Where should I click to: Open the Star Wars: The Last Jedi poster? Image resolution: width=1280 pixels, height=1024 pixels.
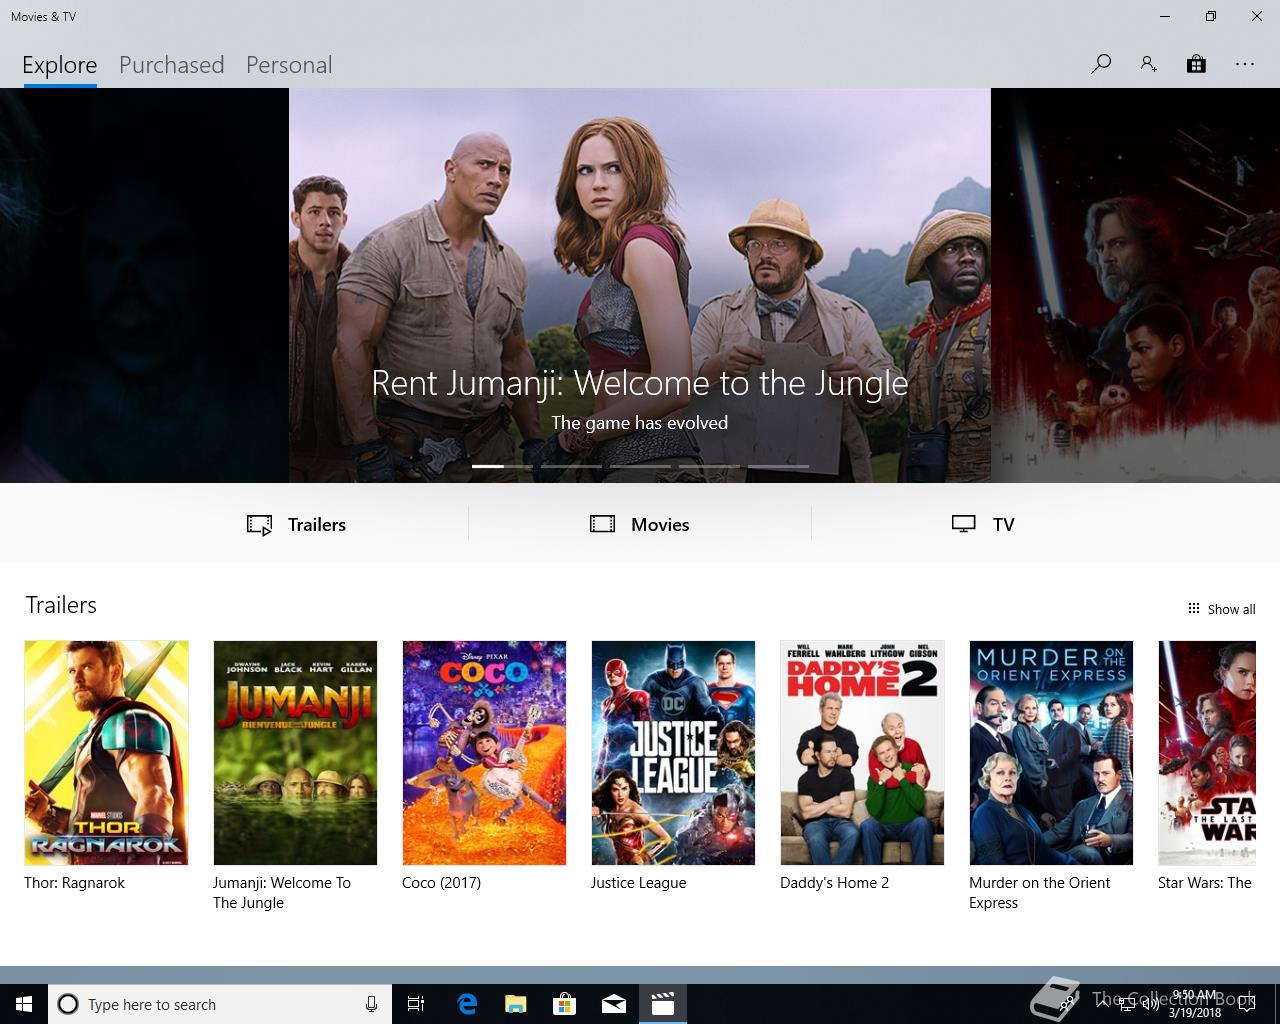[1207, 753]
